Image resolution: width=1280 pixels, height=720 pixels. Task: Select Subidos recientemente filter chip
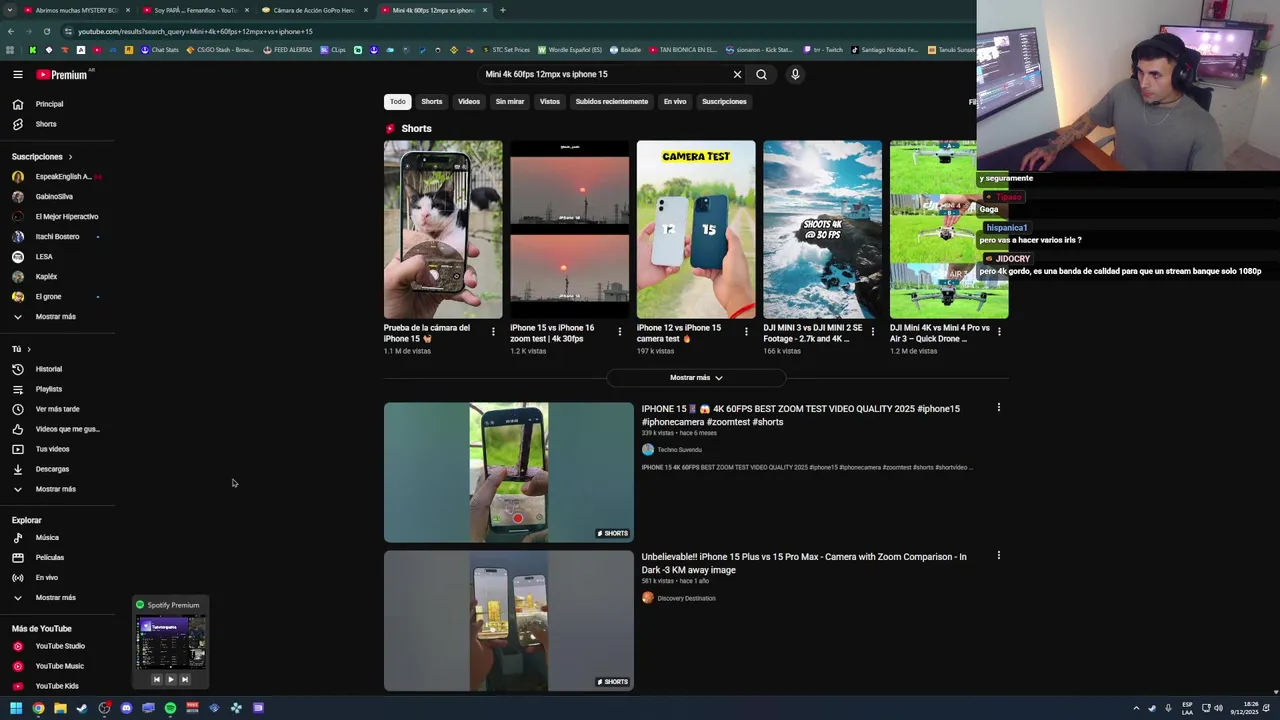point(612,101)
